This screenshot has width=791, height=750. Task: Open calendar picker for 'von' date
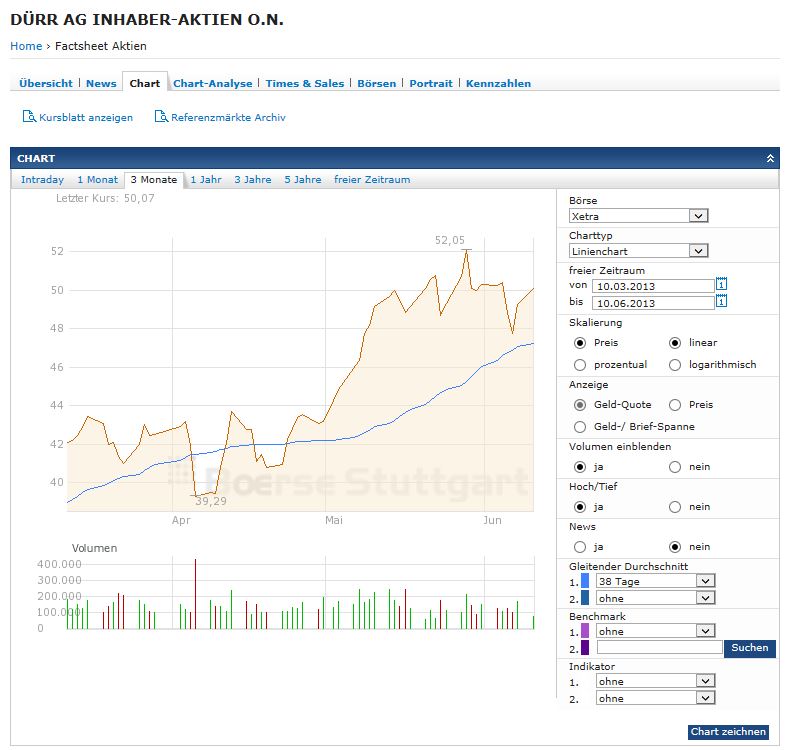[721, 285]
